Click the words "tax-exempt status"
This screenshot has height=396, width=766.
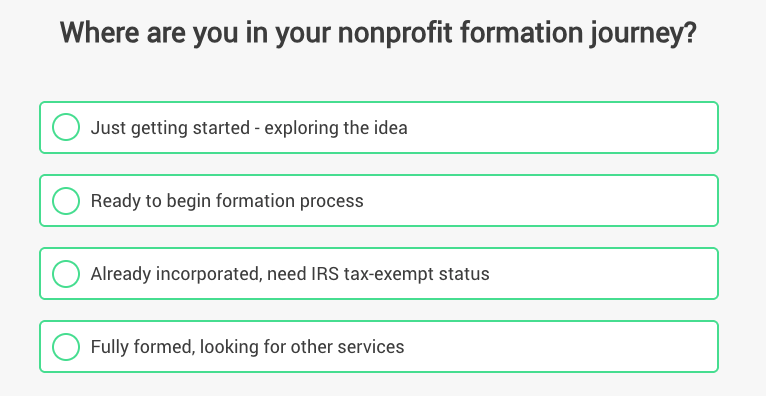point(417,274)
